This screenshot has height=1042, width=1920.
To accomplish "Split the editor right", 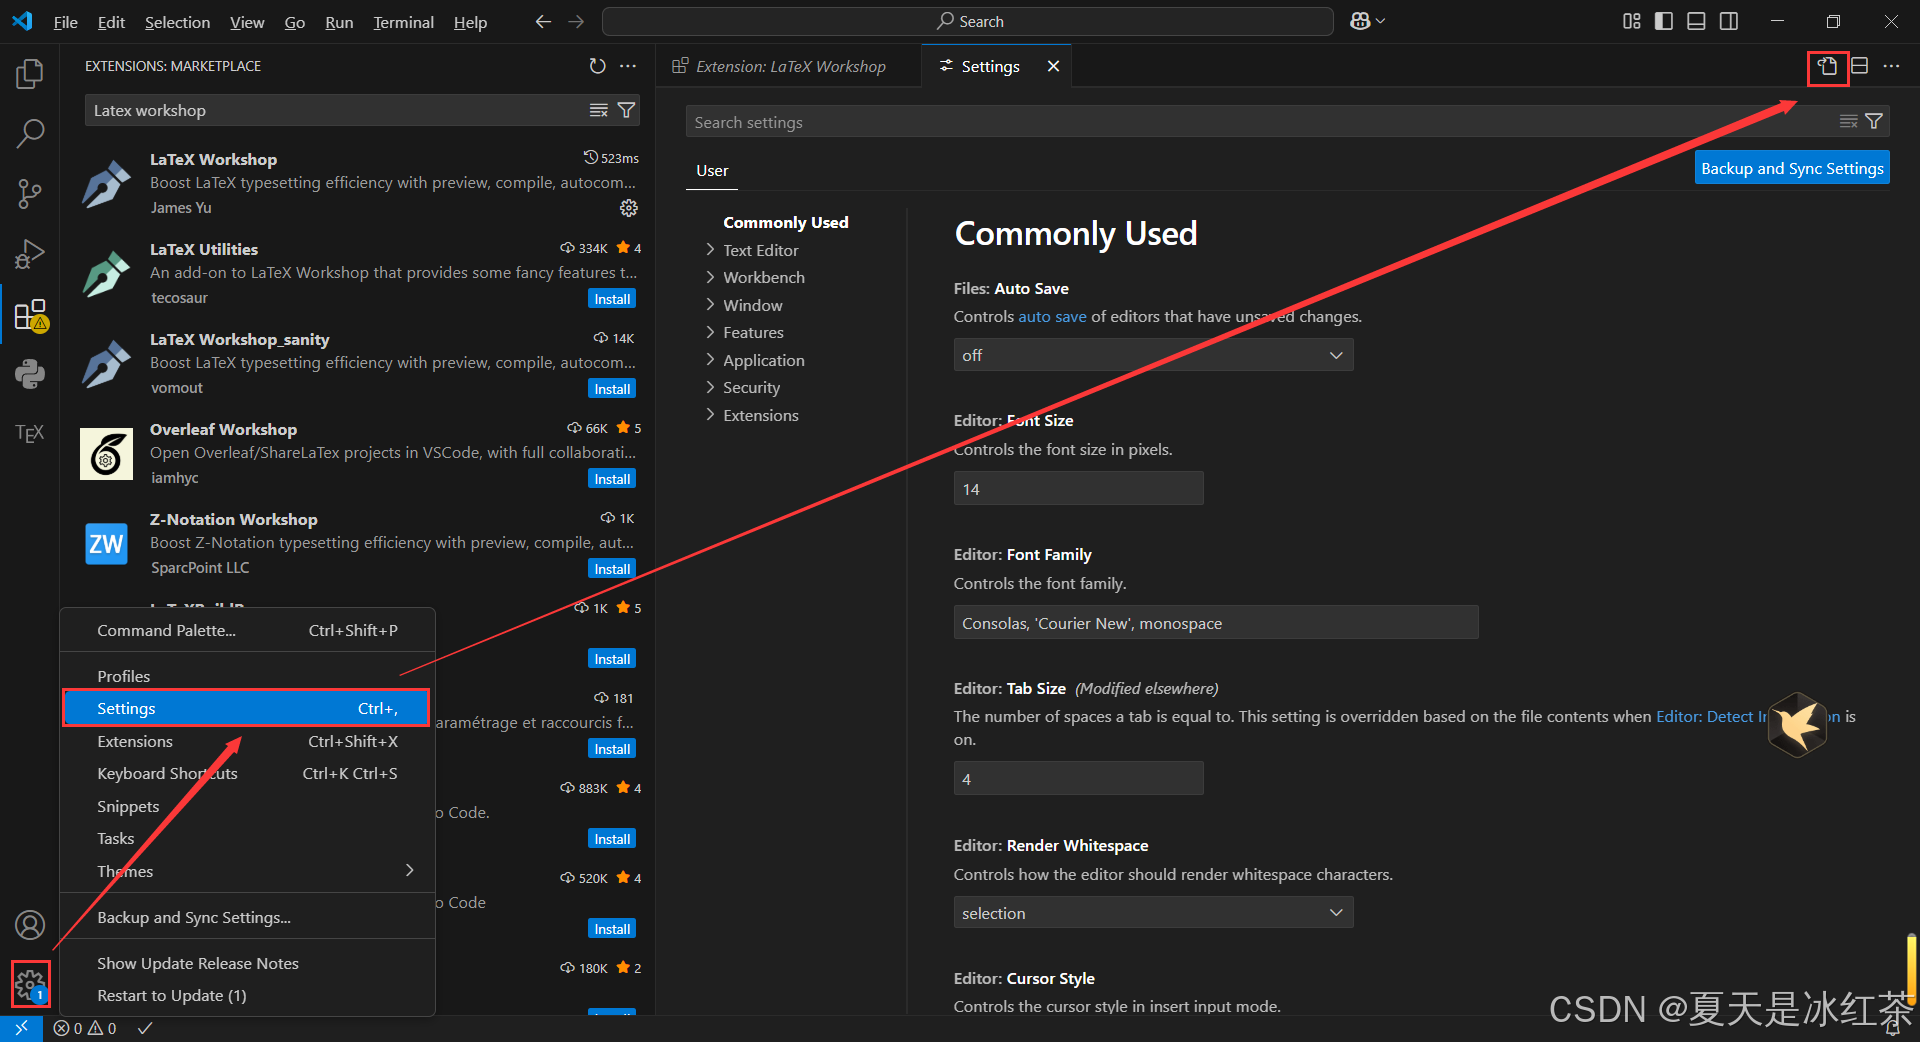I will pos(1859,66).
